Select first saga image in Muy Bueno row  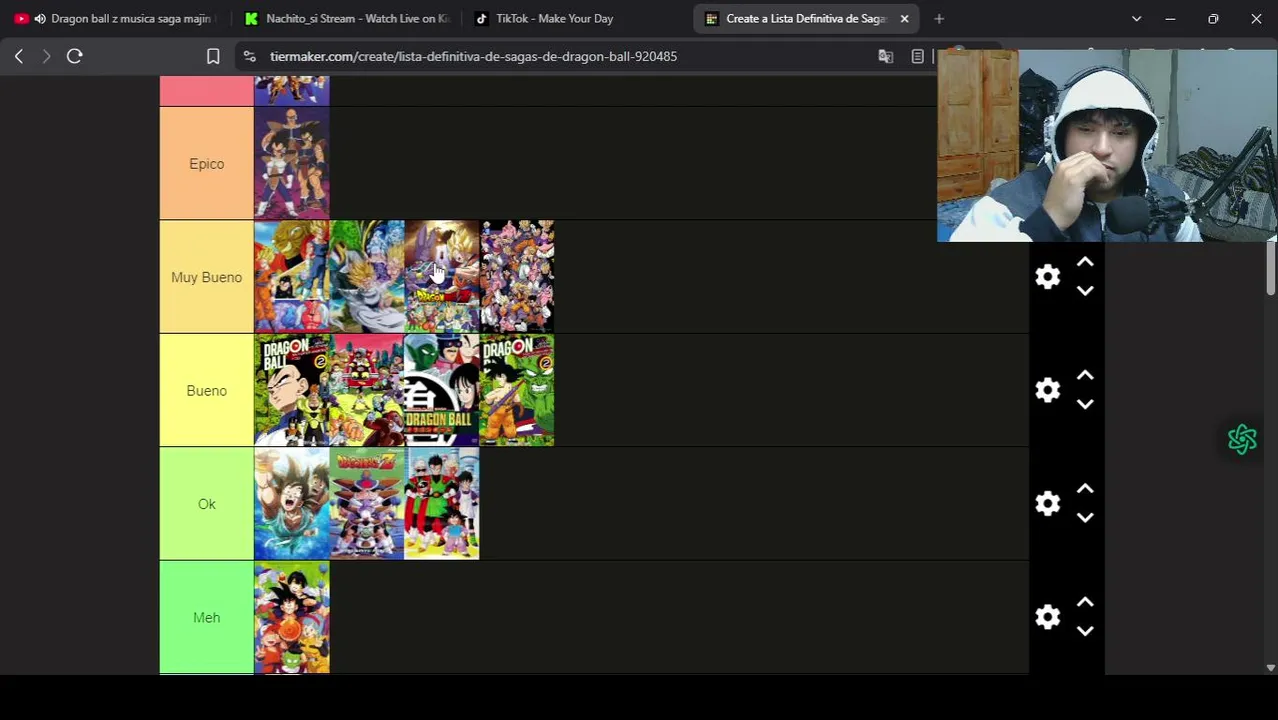(x=292, y=277)
